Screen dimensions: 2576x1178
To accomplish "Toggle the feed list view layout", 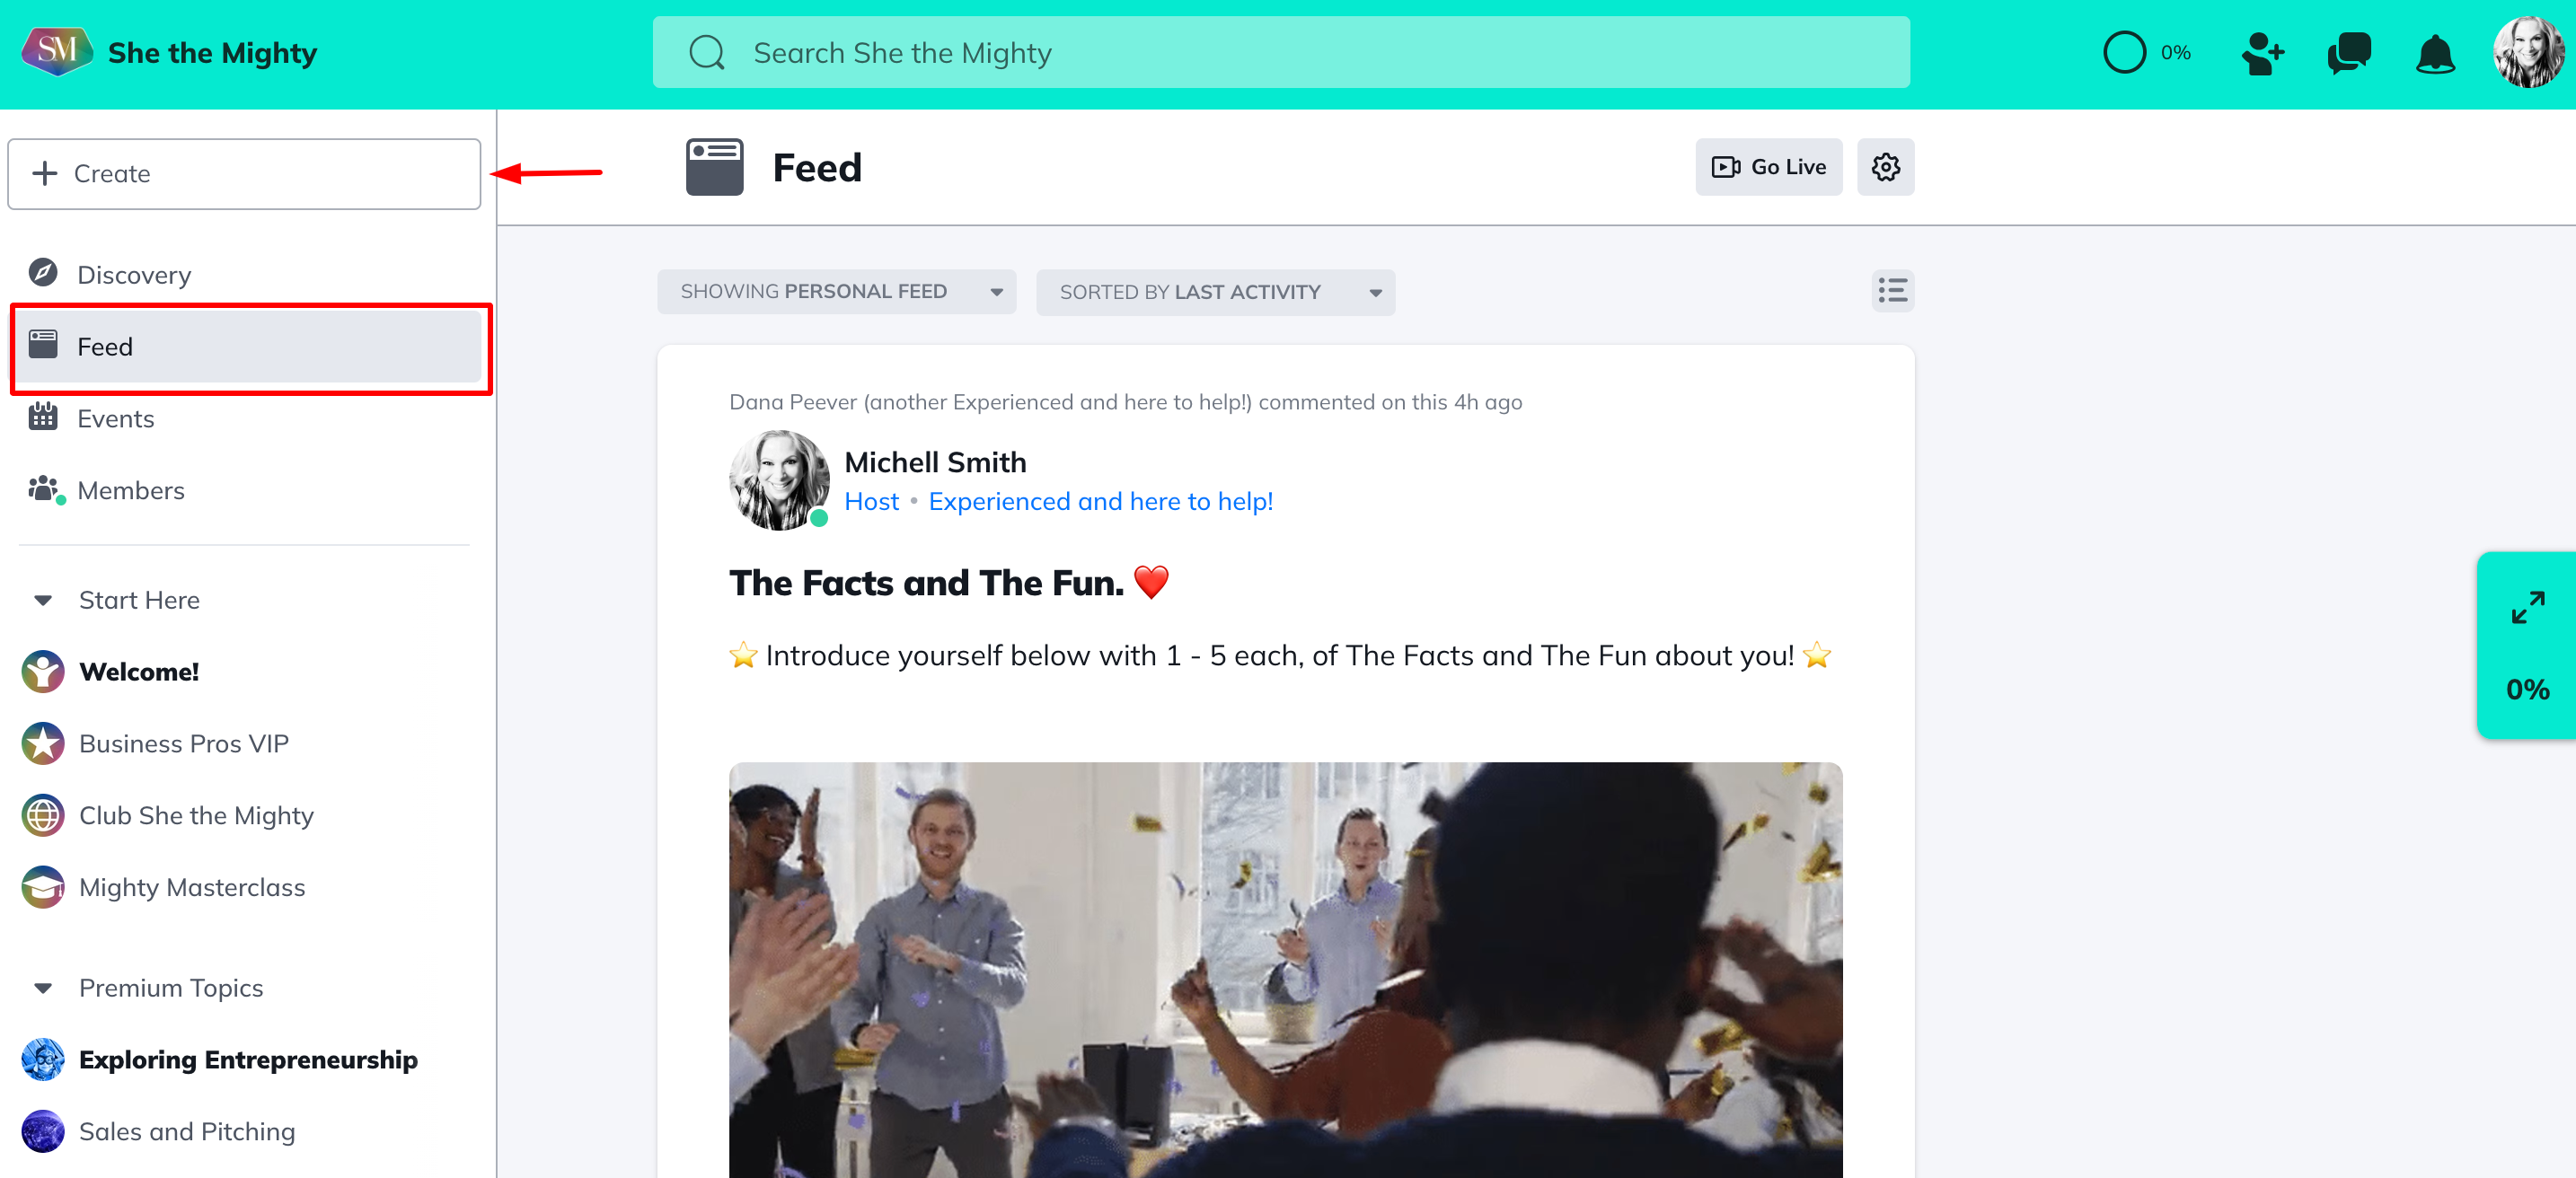I will pos(1892,291).
